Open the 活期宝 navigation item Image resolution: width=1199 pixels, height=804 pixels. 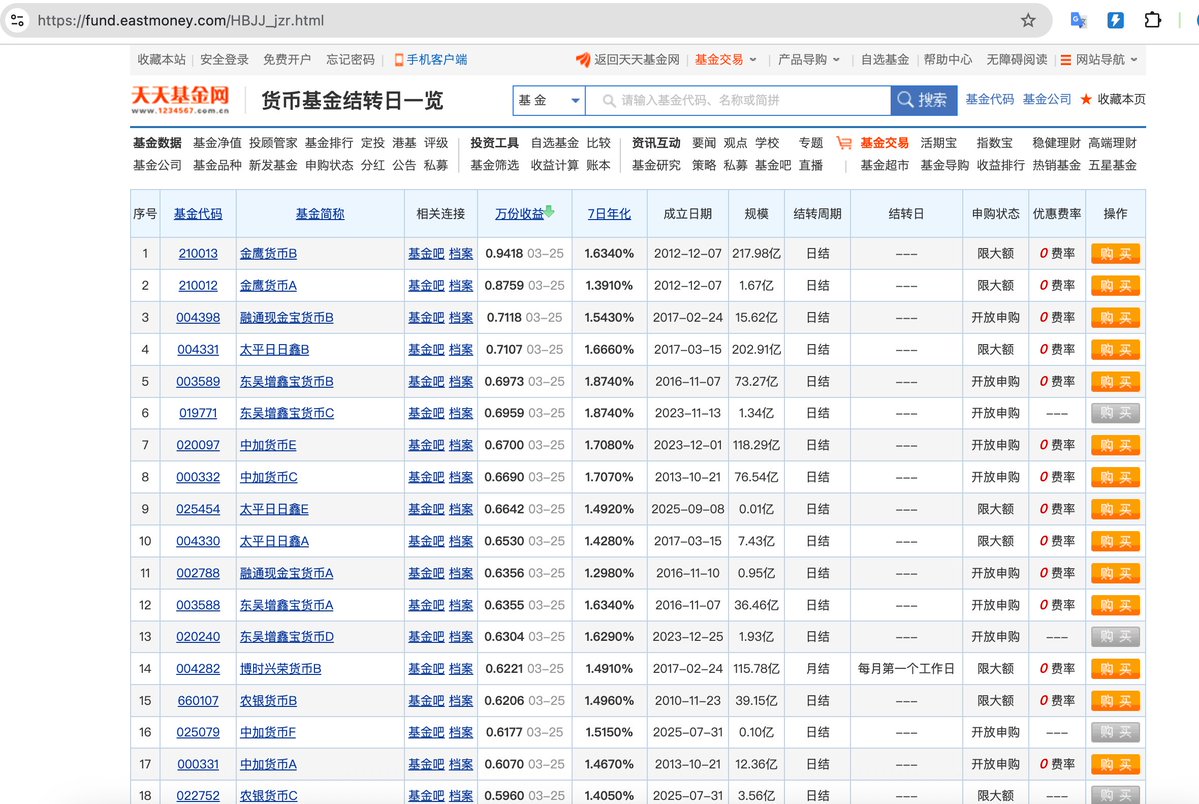[939, 143]
